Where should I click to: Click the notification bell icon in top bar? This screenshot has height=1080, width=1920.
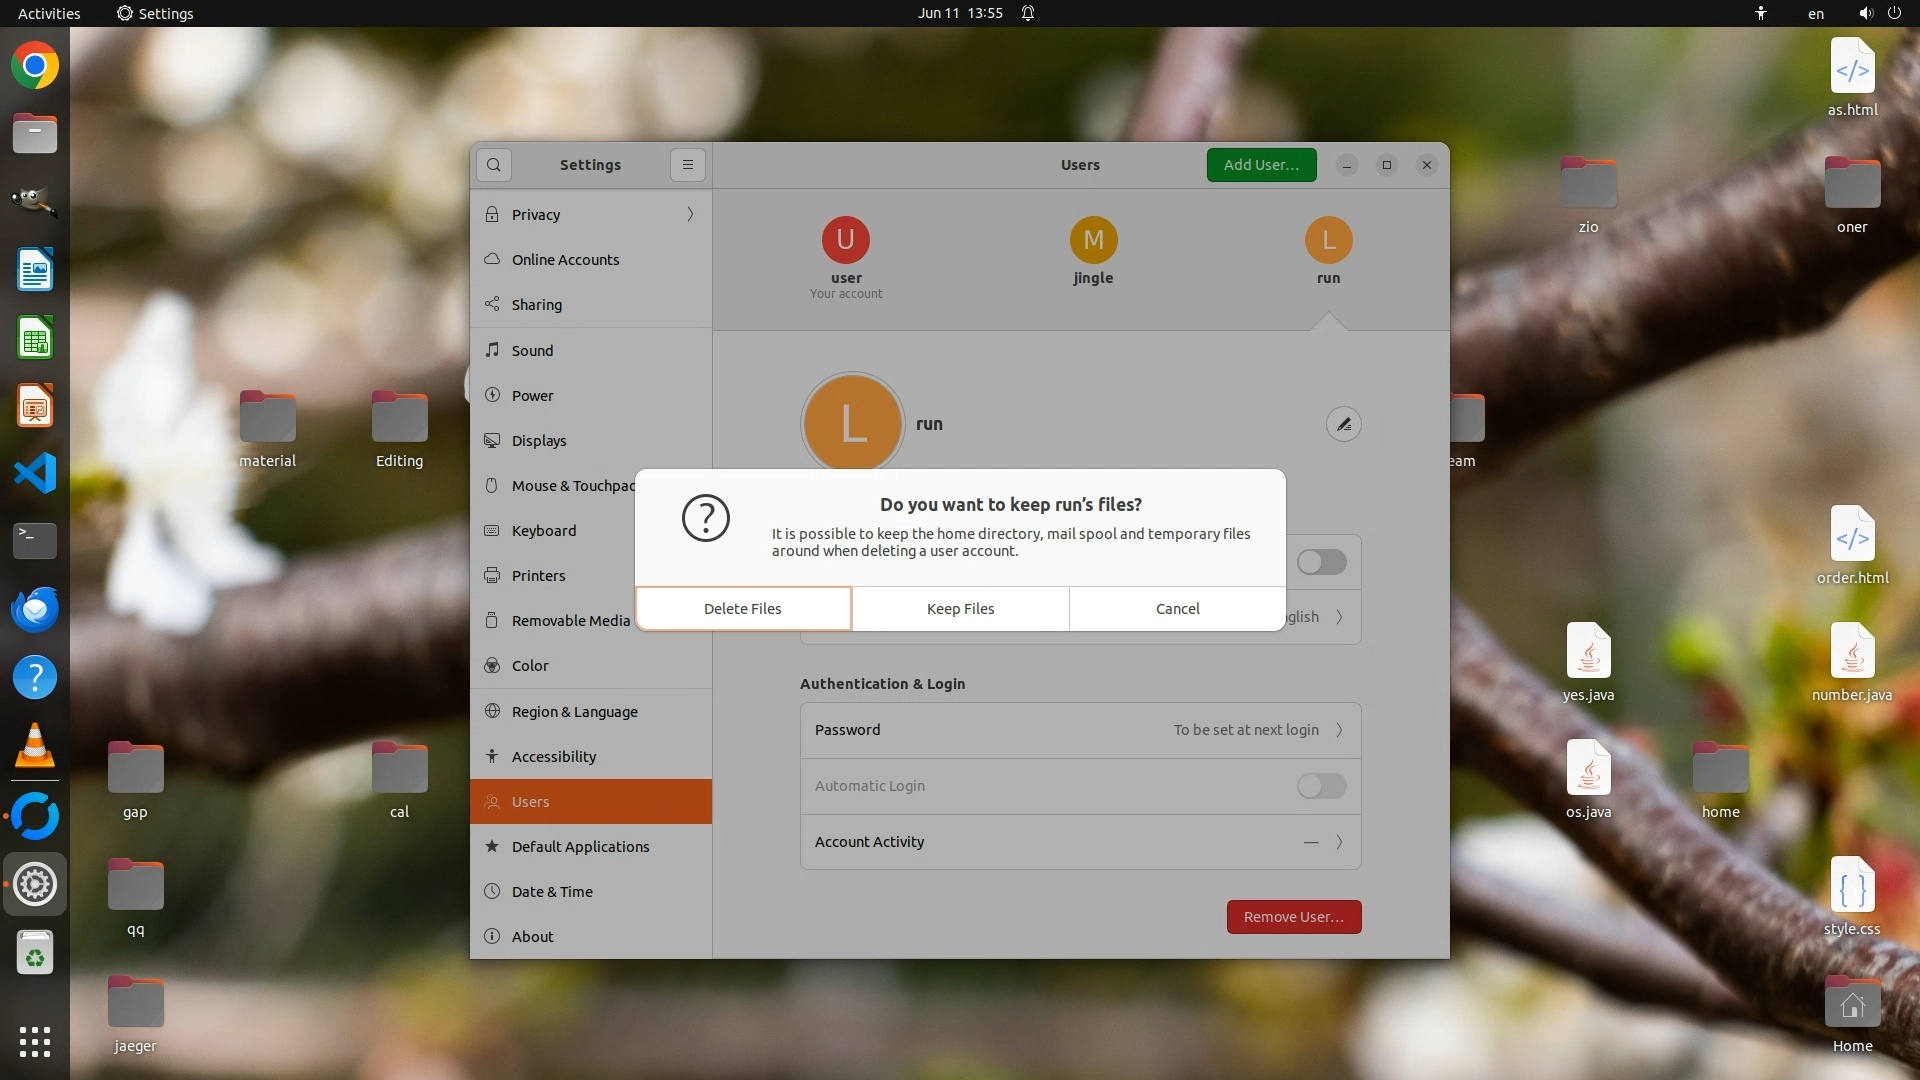(1028, 13)
